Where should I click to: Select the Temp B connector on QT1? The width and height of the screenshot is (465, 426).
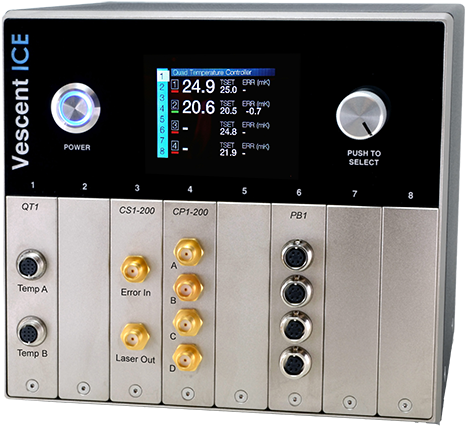(32, 331)
